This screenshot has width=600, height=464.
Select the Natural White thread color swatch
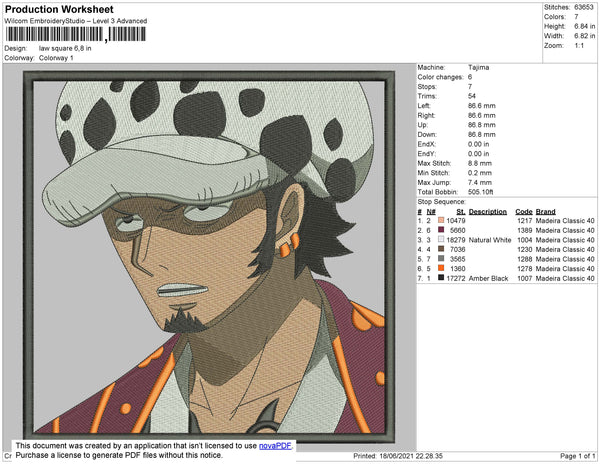(x=441, y=239)
